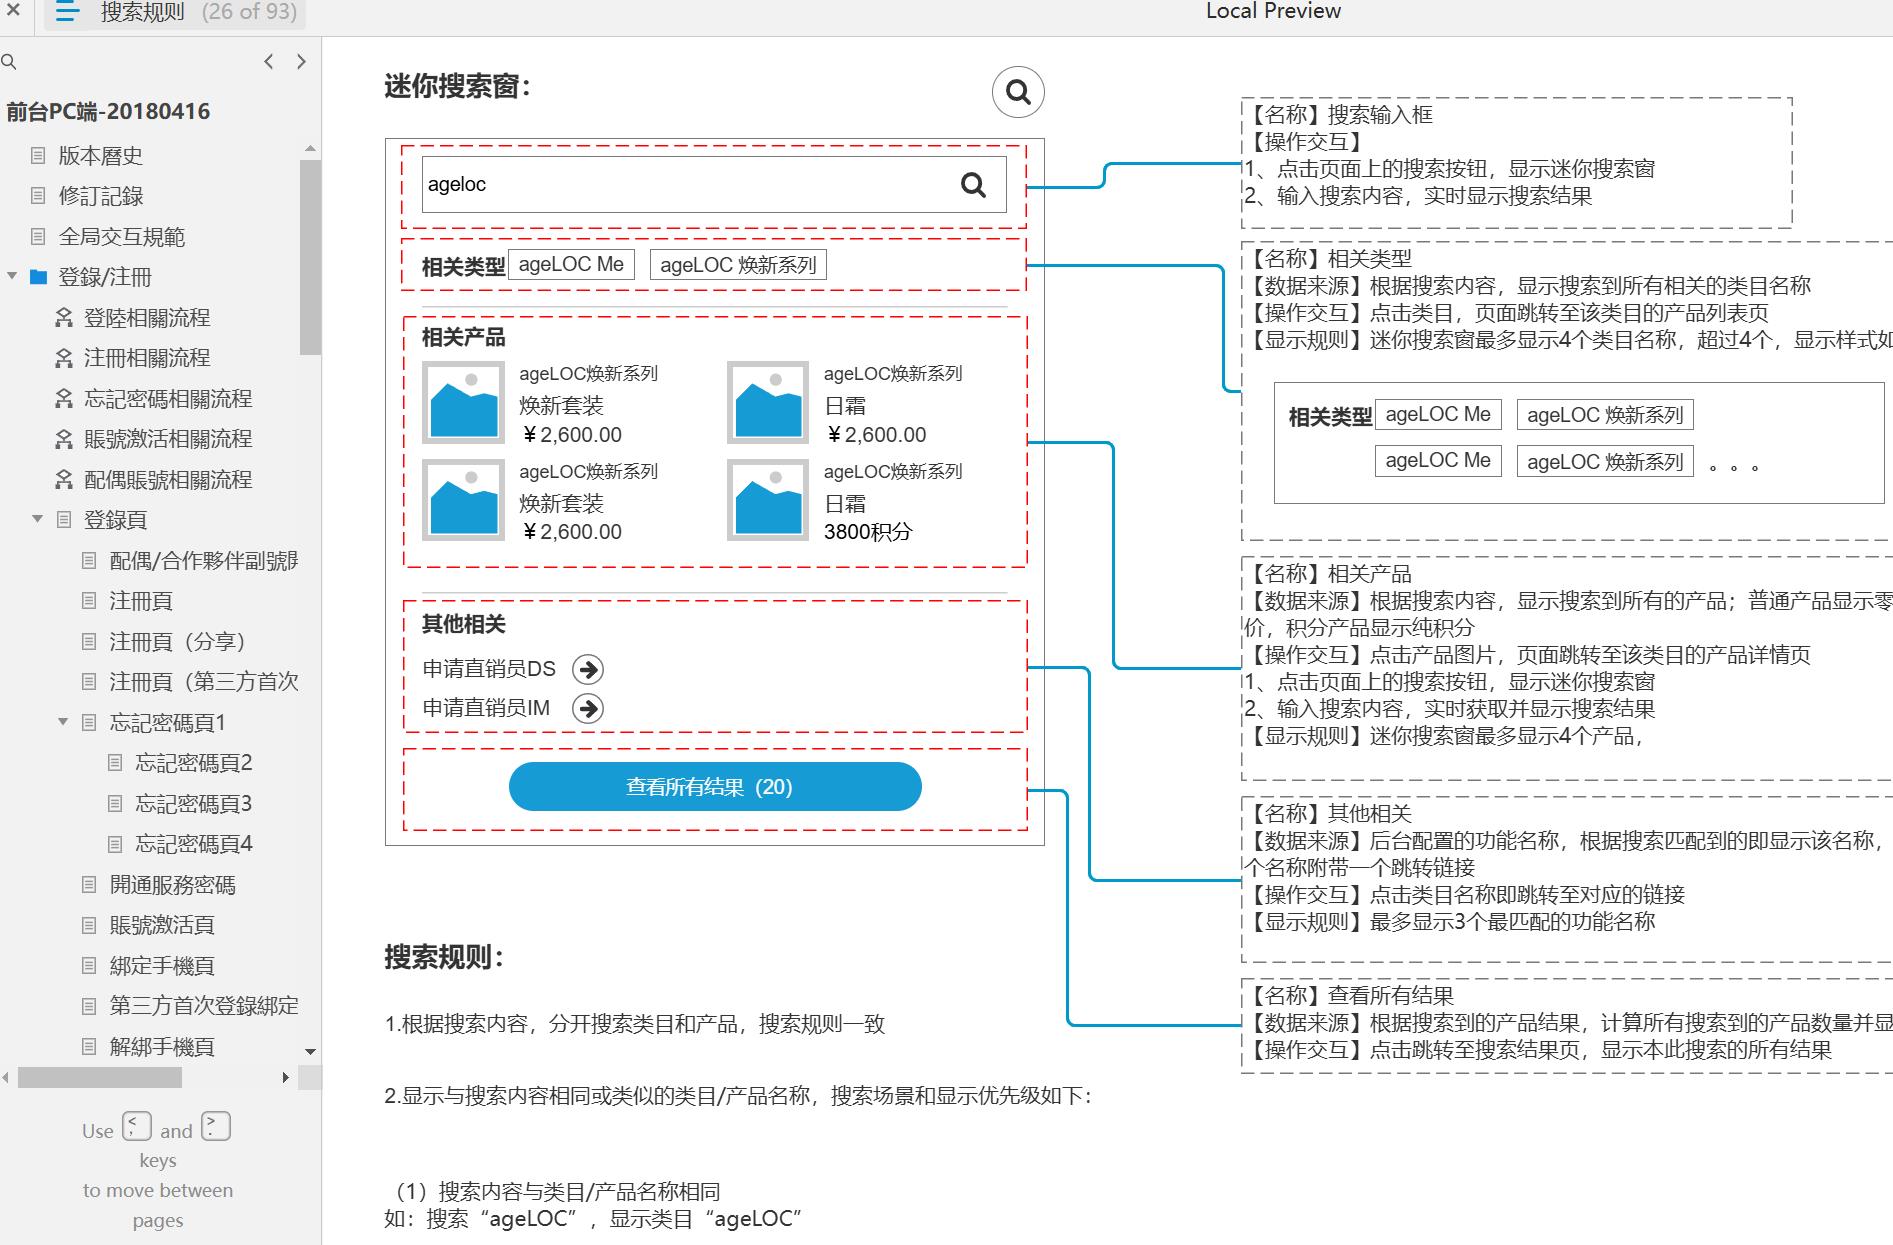Click the page icon of 解綁手機頁
1893x1245 pixels.
tap(89, 1046)
